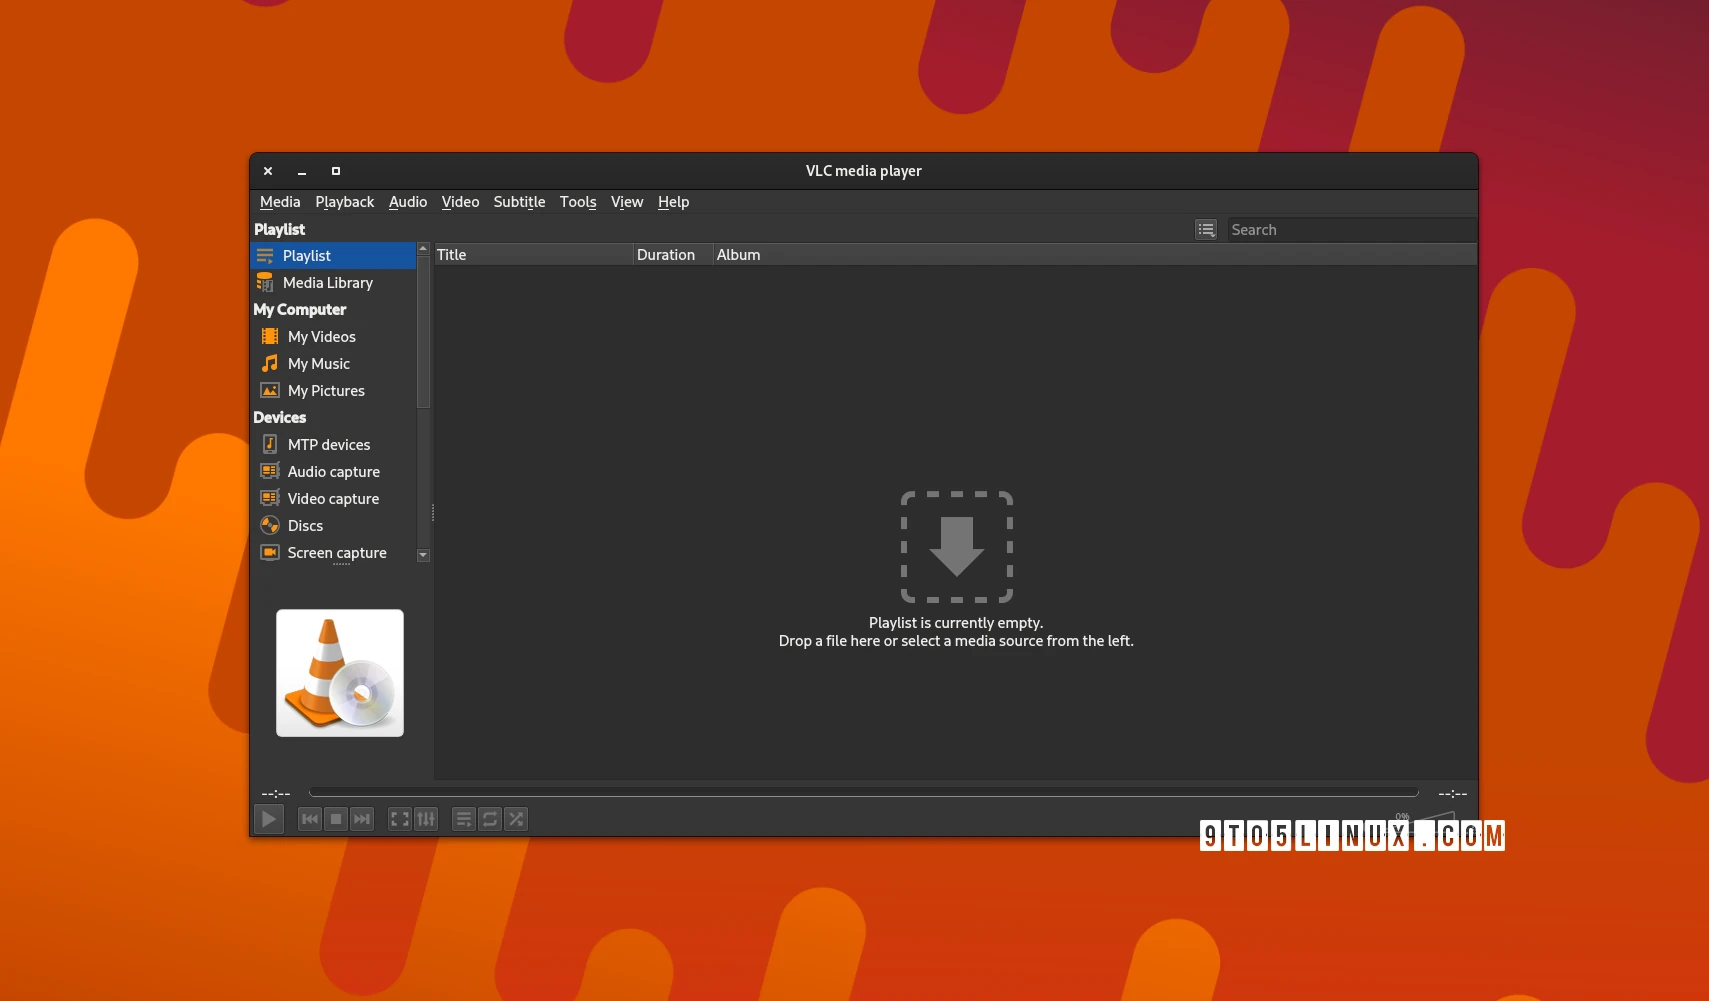The width and height of the screenshot is (1709, 1001).
Task: Click inside the media seek bar
Action: point(862,791)
